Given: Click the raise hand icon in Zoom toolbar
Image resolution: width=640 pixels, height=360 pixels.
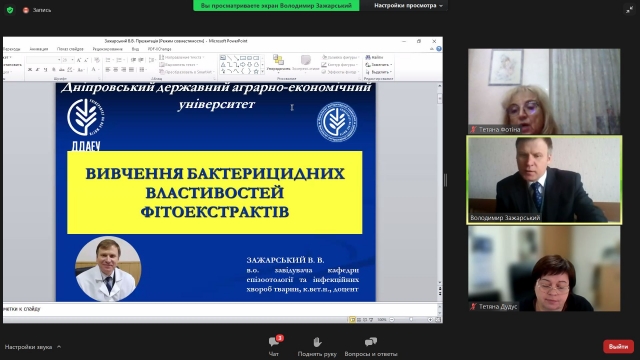Looking at the screenshot, I should coord(317,342).
